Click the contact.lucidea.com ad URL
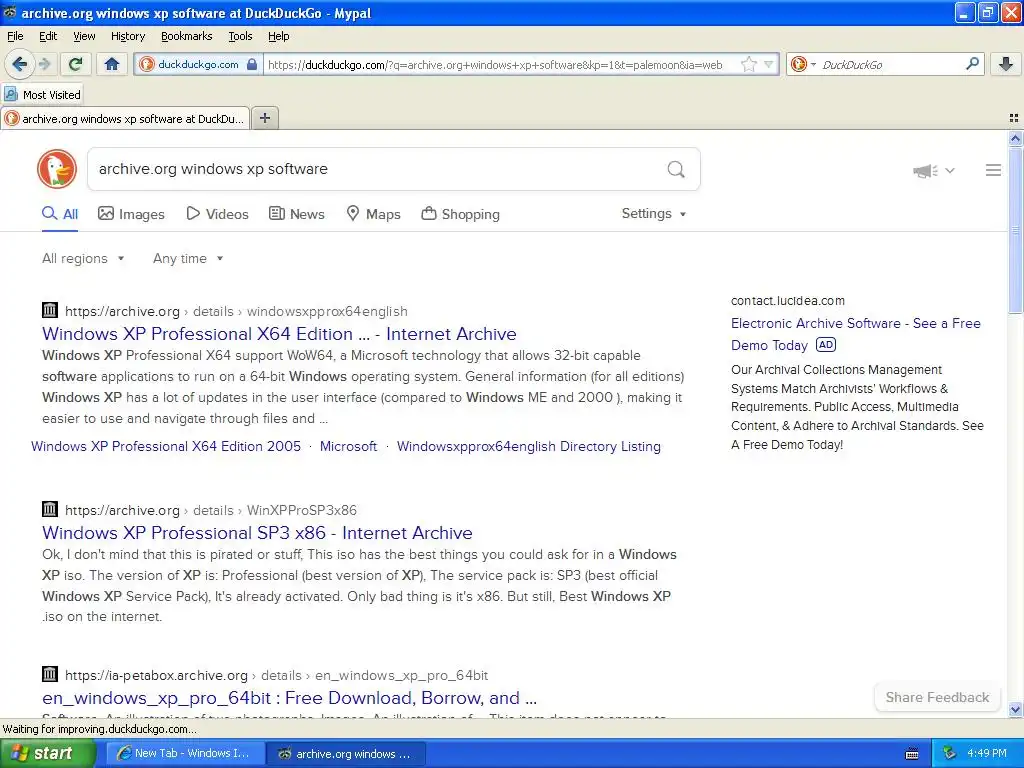Viewport: 1024px width, 768px height. 788,301
